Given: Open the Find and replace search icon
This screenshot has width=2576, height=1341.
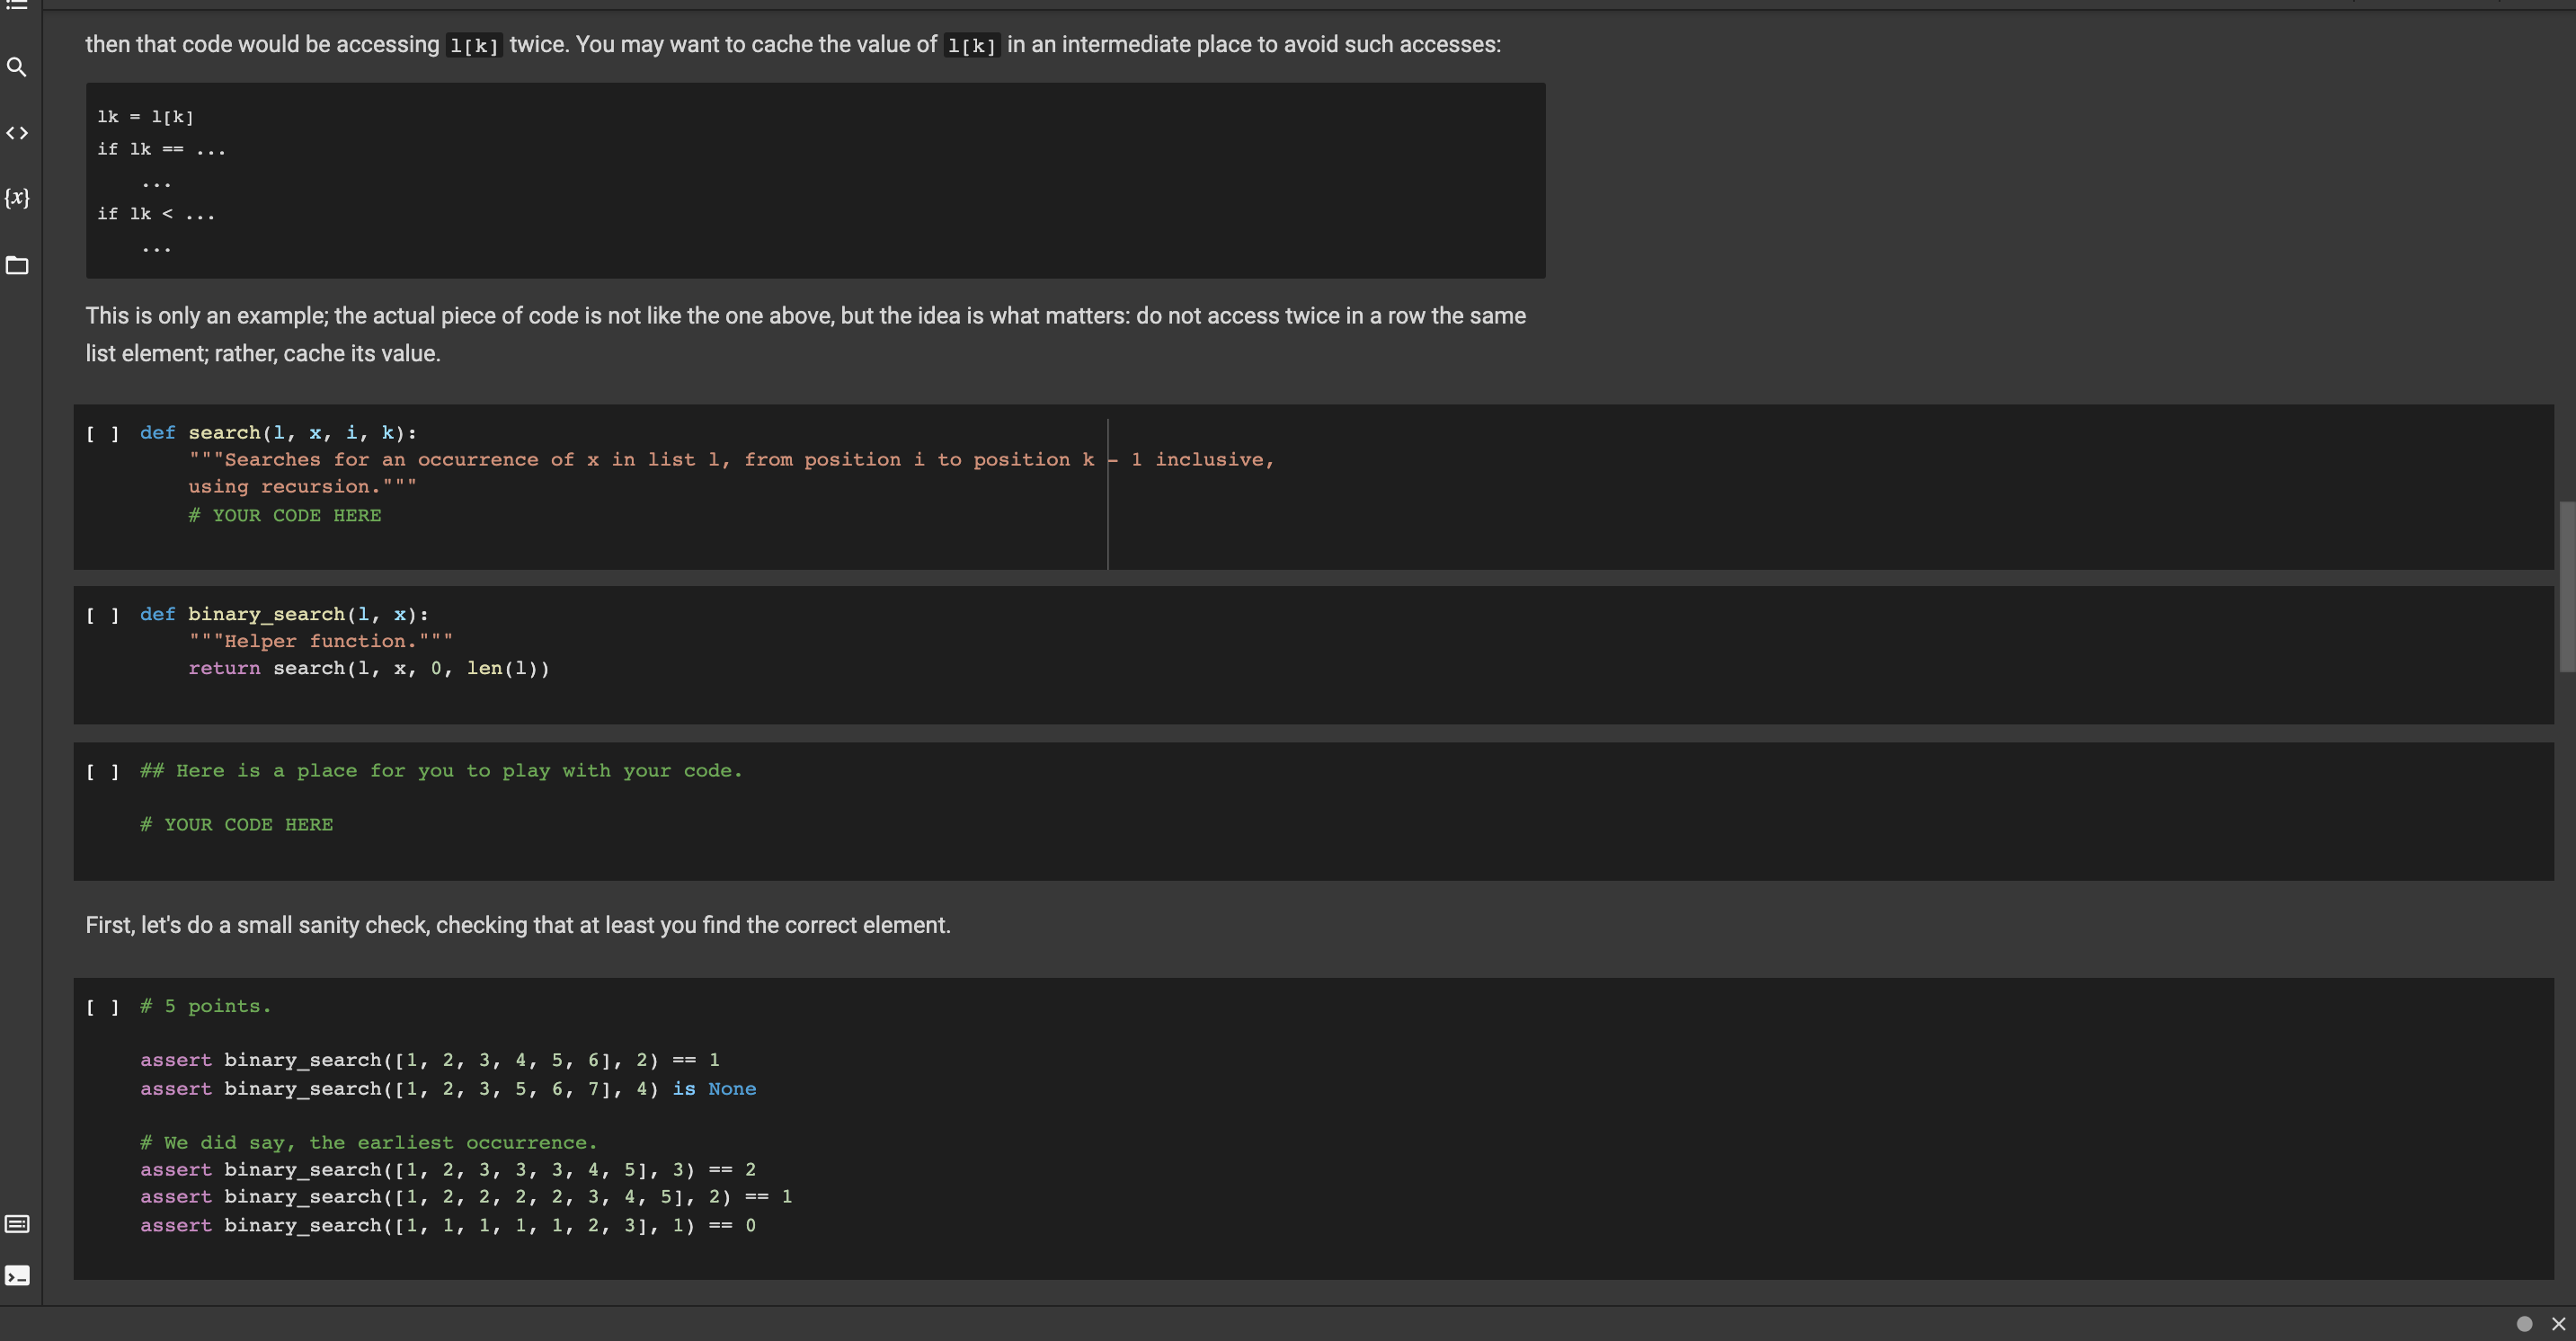Looking at the screenshot, I should pos(17,67).
